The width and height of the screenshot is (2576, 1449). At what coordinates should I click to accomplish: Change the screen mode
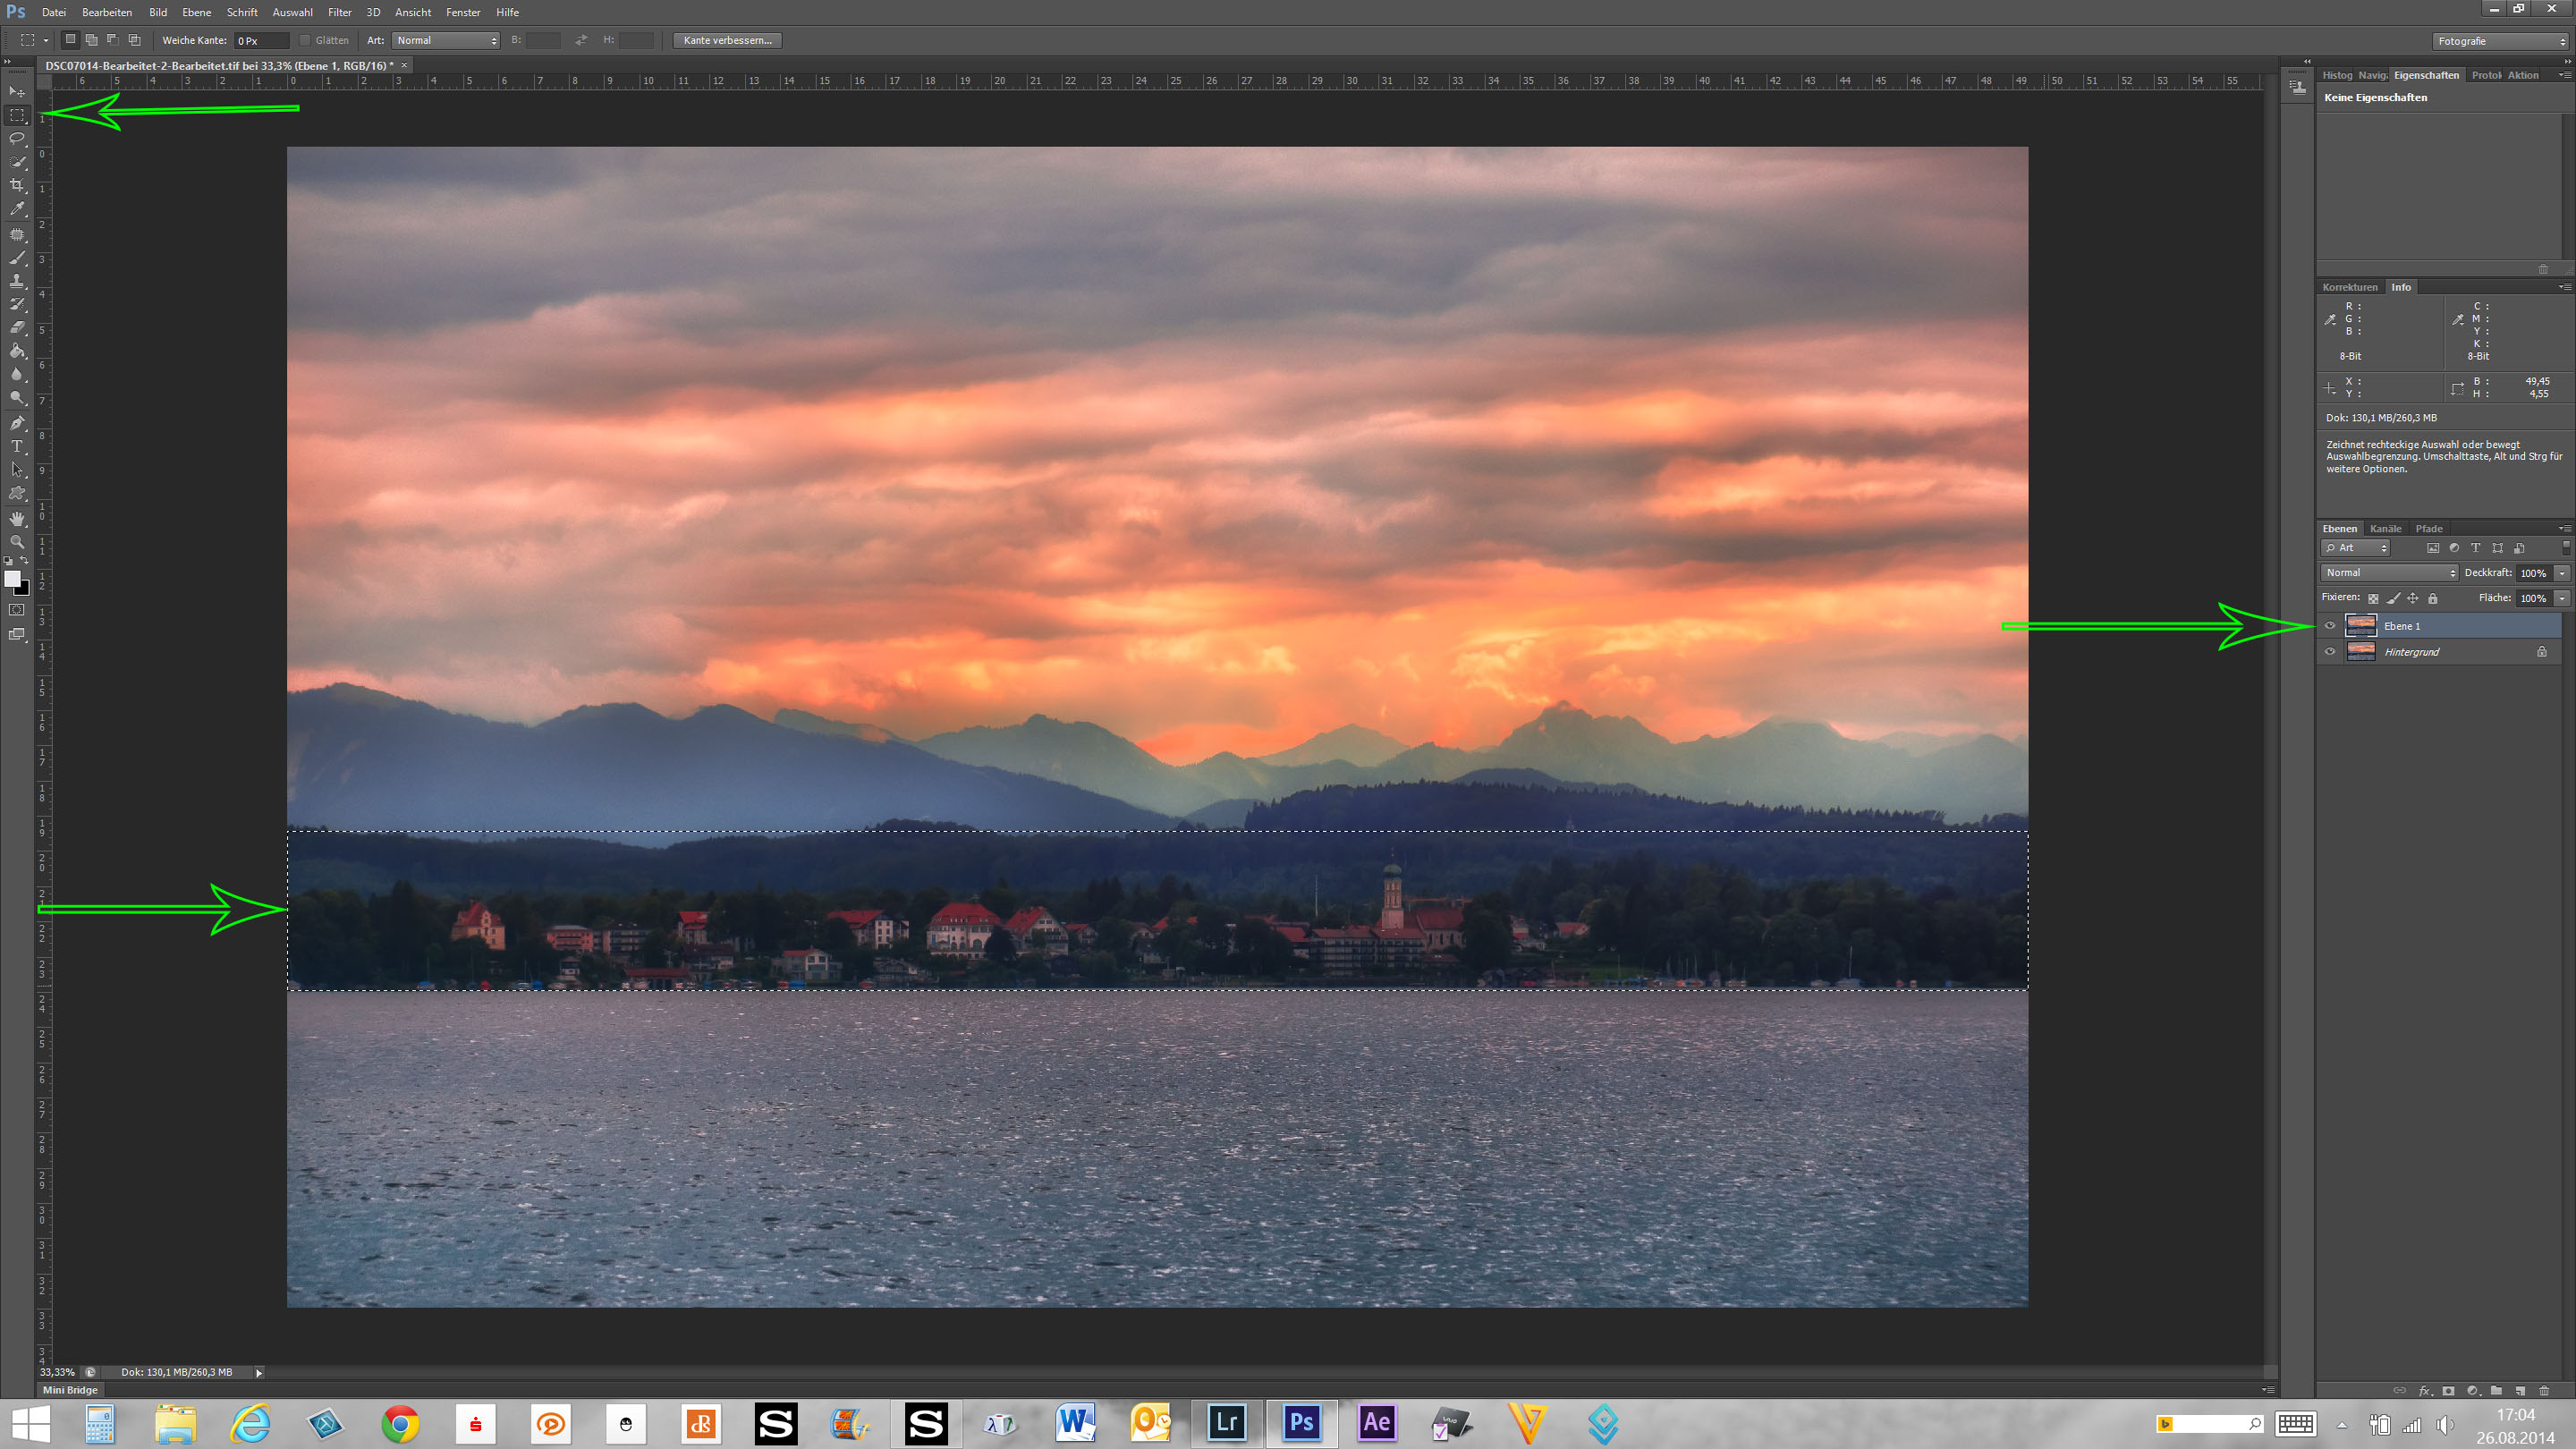(17, 634)
